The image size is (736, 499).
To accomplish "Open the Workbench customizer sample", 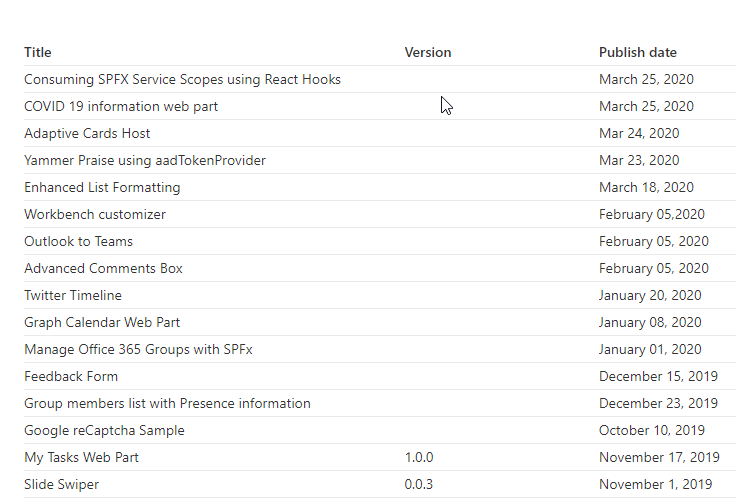I will click(x=95, y=215).
